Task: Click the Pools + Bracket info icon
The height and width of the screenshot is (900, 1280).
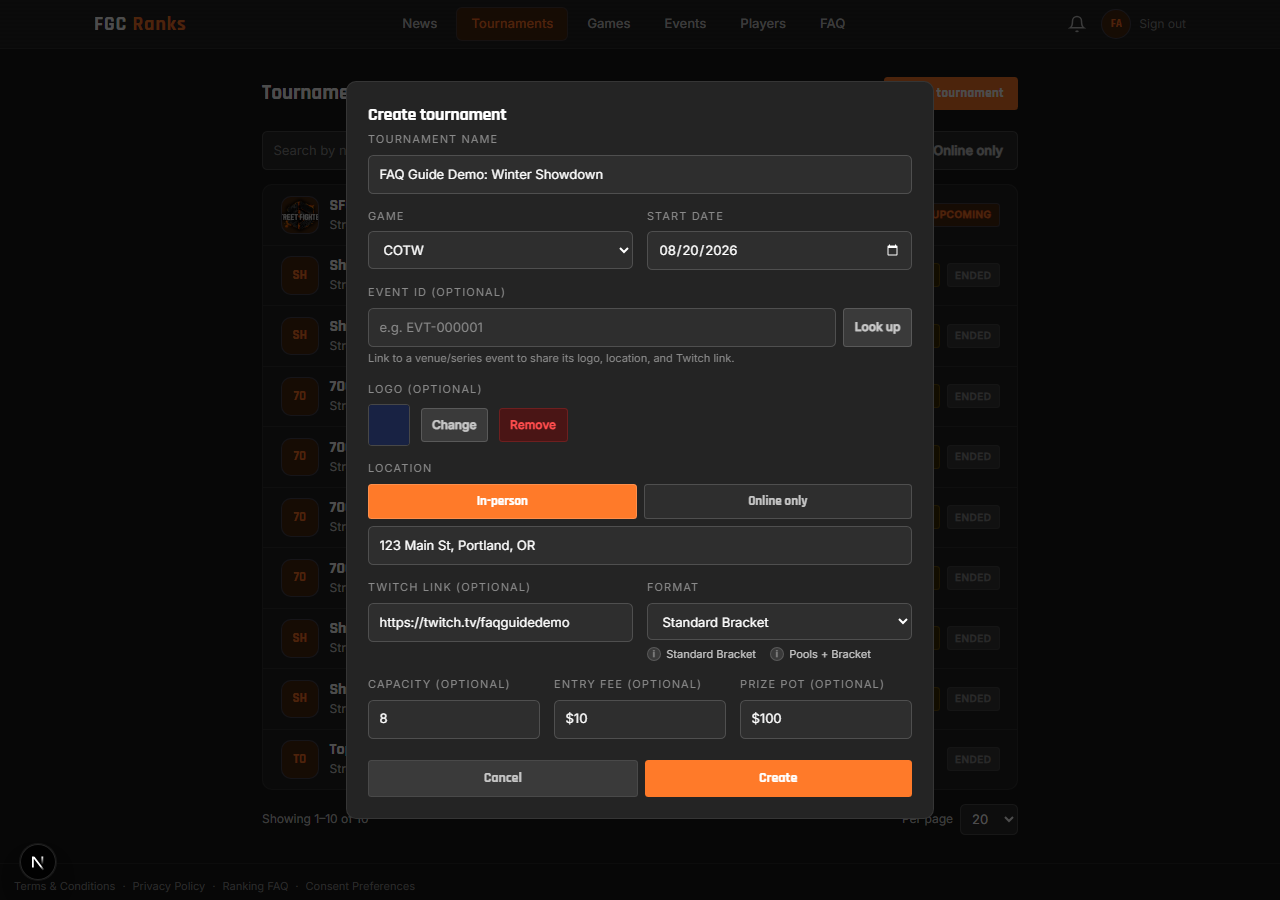Action: 777,654
